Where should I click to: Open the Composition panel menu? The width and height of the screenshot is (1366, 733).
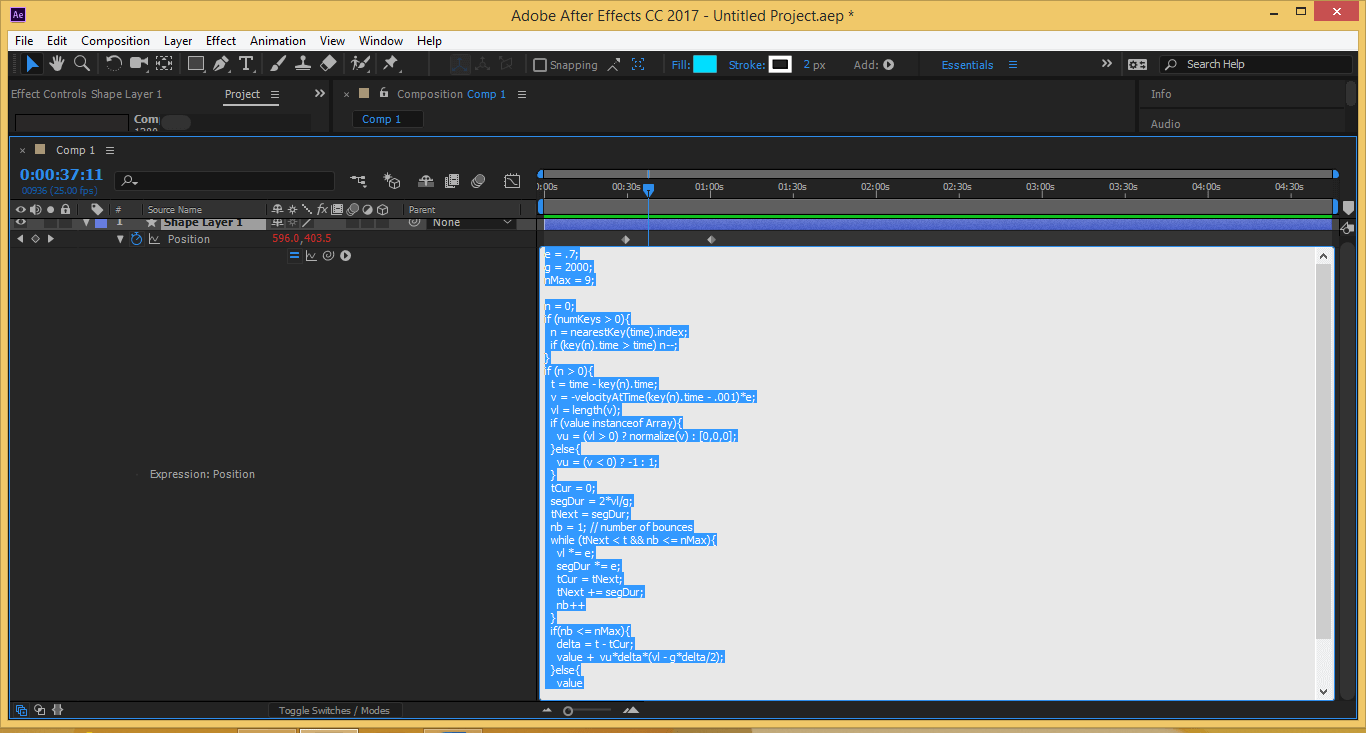click(521, 94)
